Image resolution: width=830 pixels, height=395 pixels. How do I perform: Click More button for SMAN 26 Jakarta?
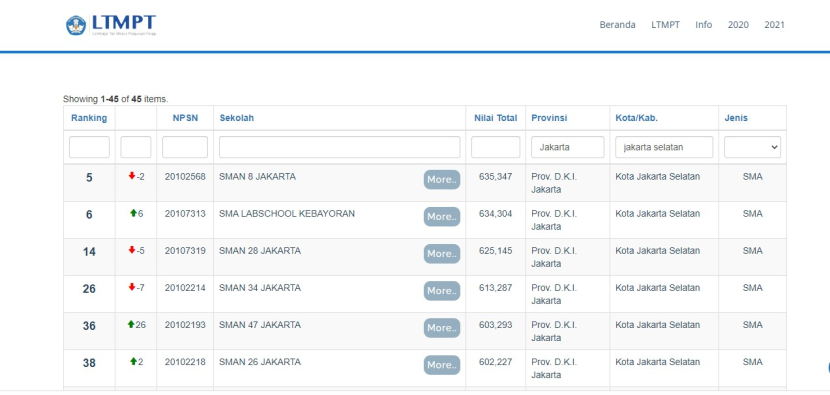coord(442,365)
